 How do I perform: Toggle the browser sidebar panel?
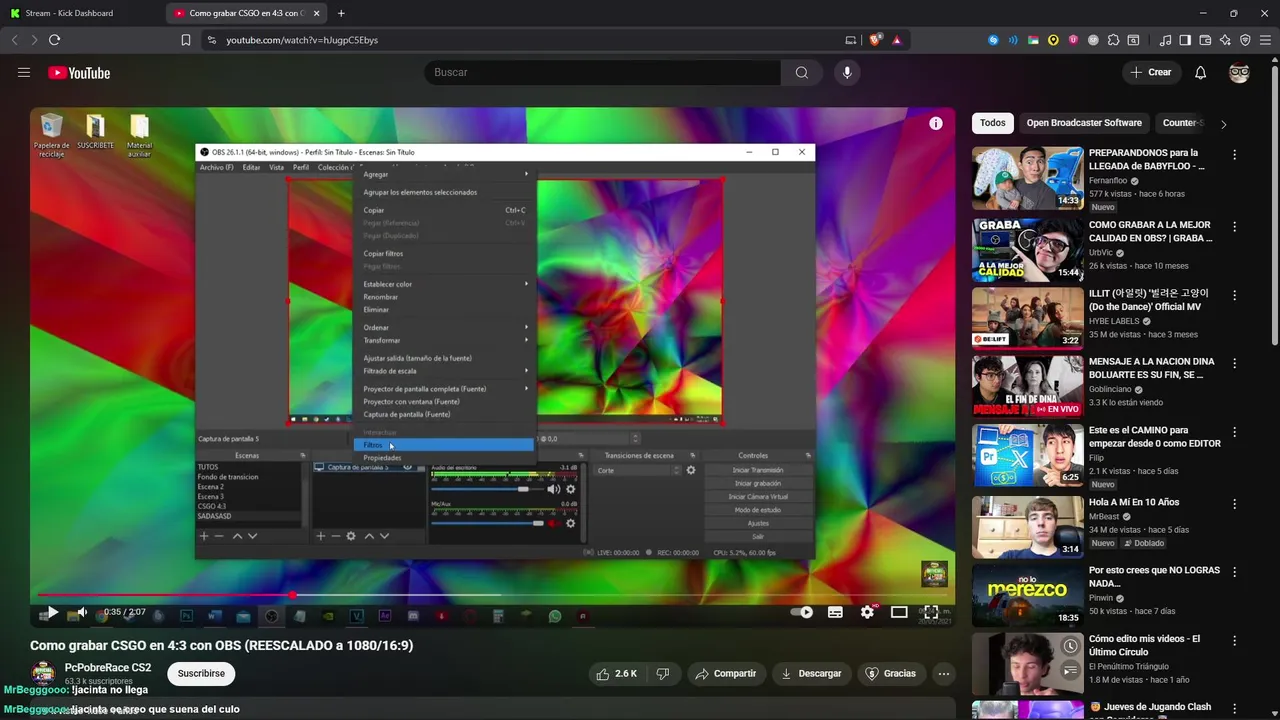coord(1185,40)
